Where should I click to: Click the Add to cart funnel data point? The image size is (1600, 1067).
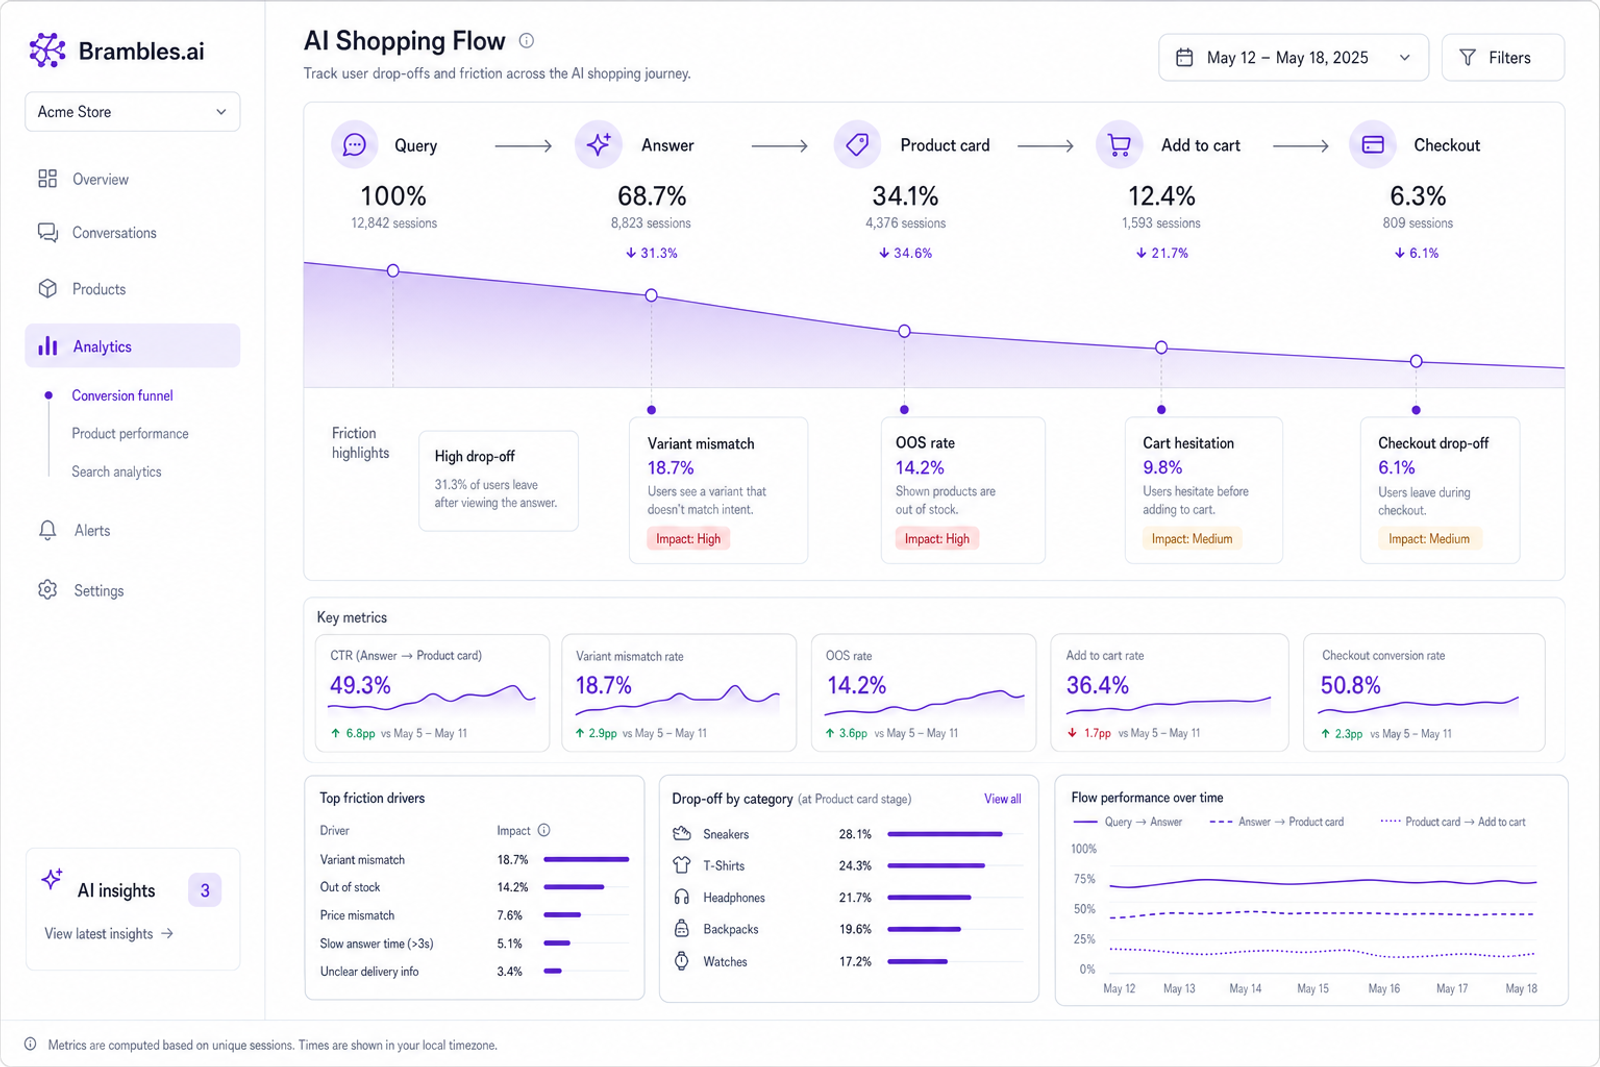point(1161,347)
